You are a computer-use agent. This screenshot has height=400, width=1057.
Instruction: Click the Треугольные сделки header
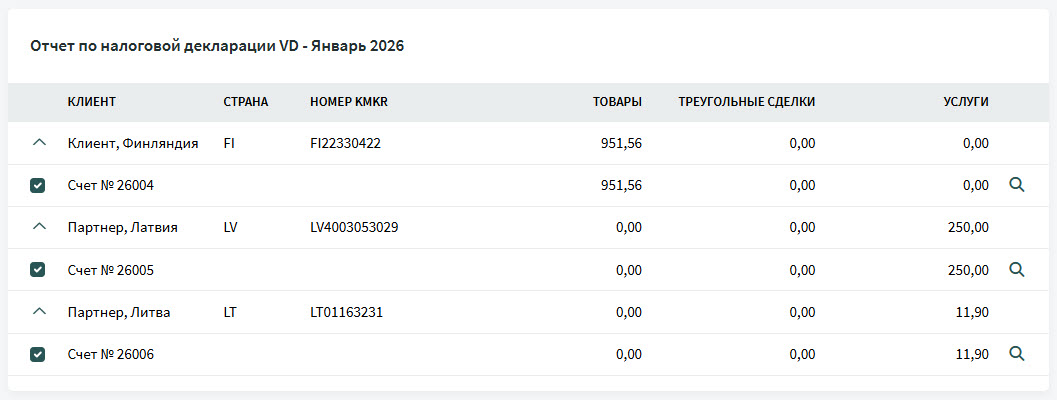[x=746, y=102]
